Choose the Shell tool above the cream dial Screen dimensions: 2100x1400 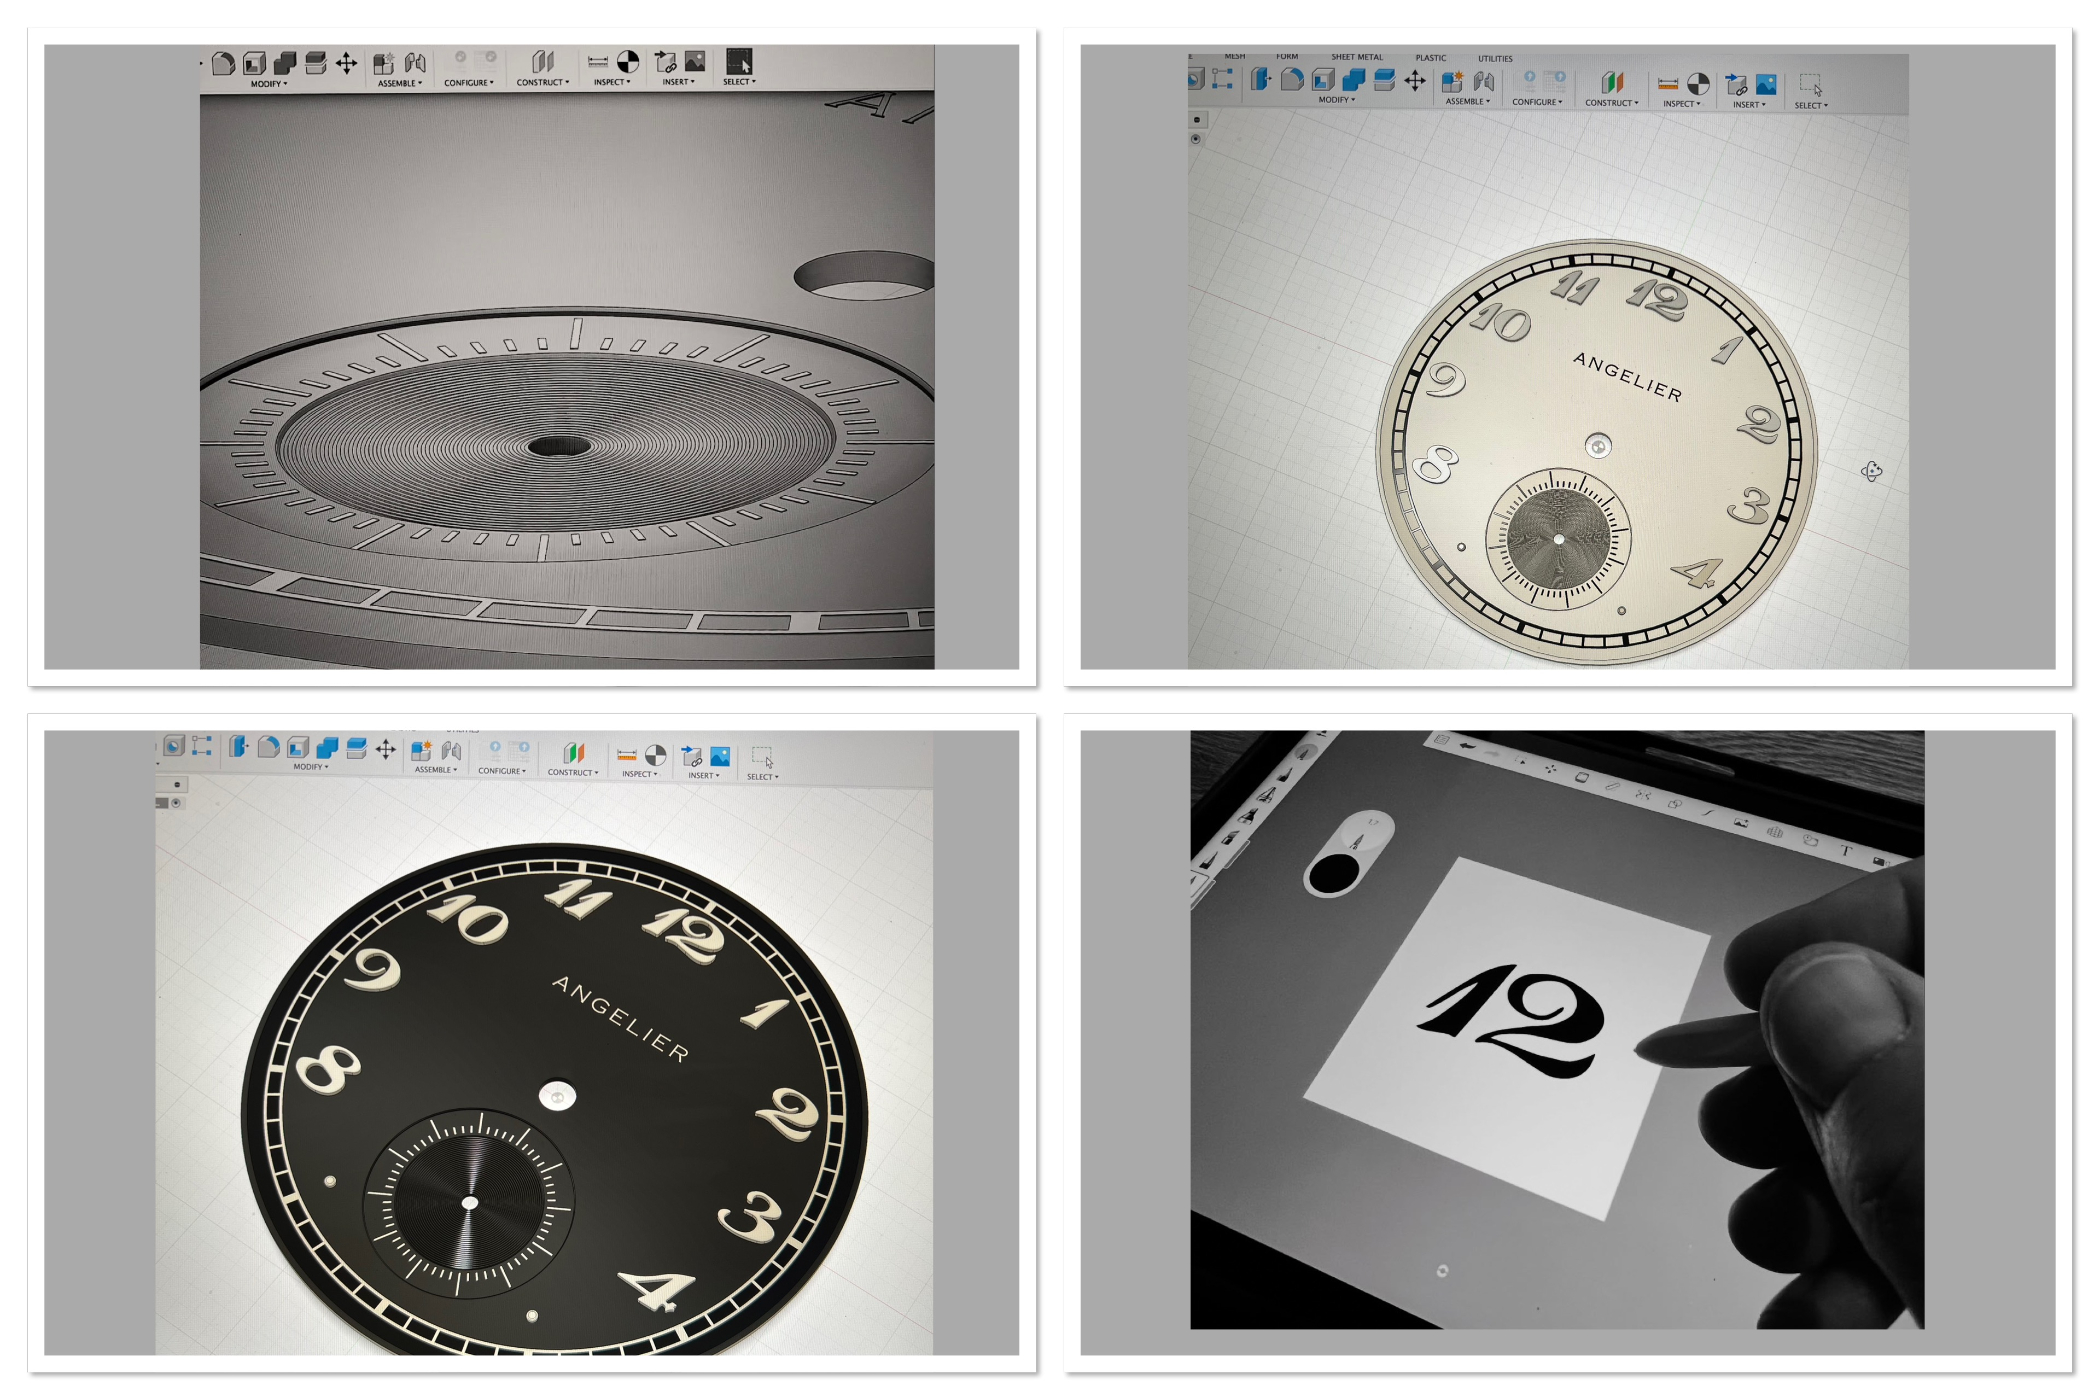click(x=1323, y=80)
